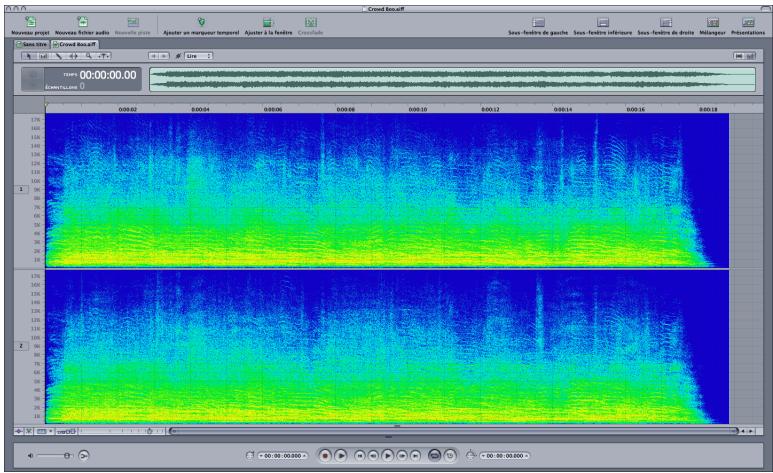The width and height of the screenshot is (773, 473).
Task: Click the center Play button
Action: (387, 456)
